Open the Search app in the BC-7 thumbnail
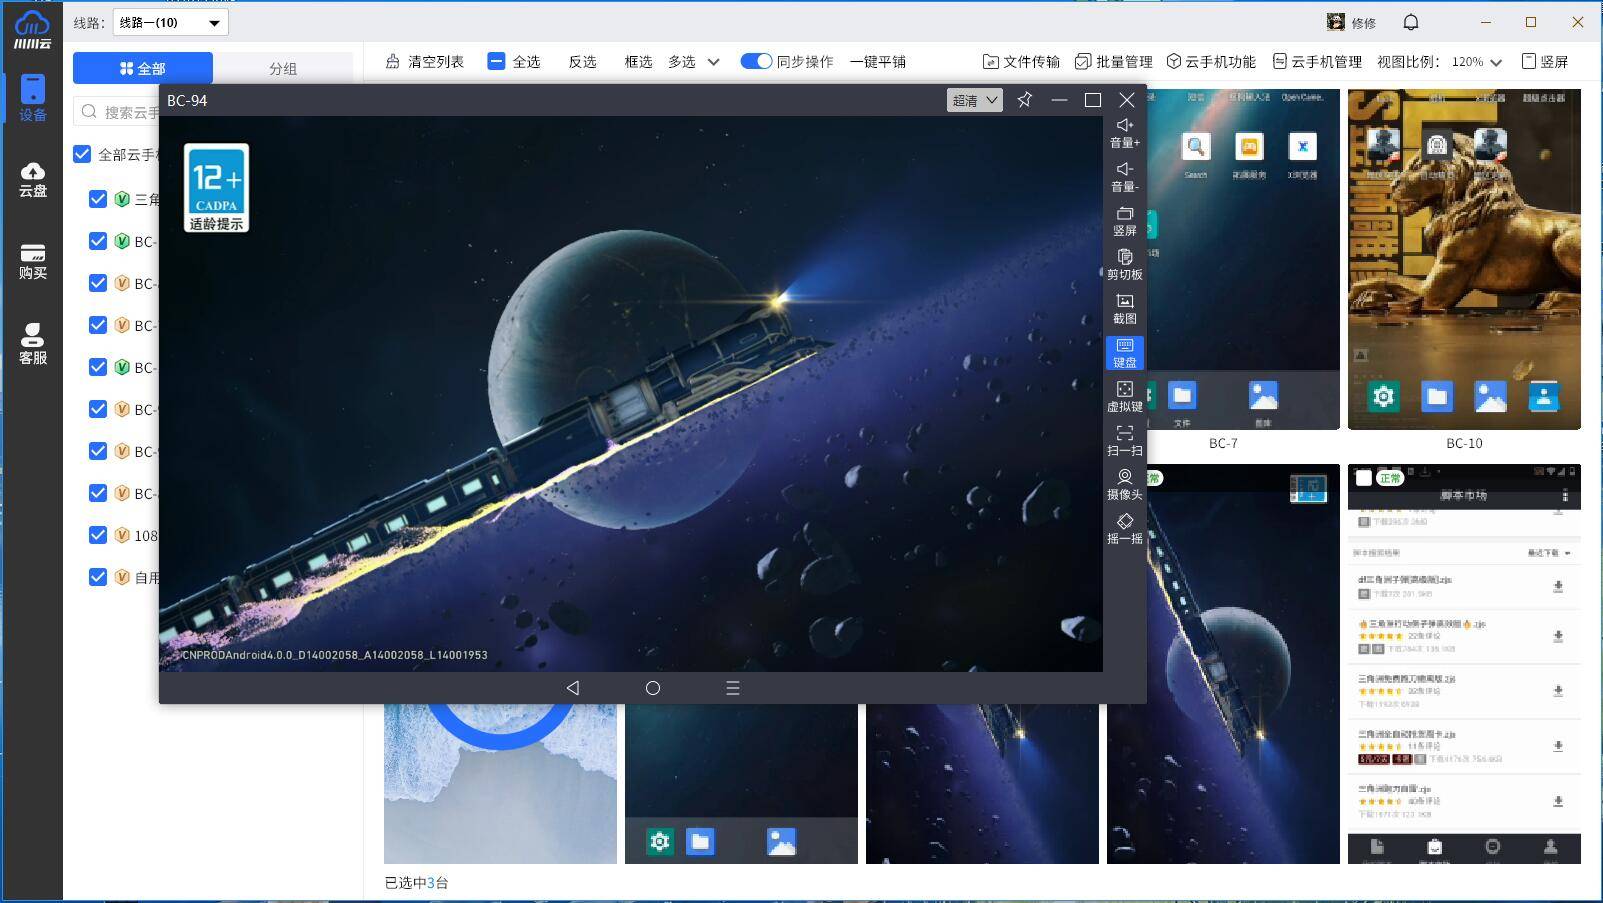 1196,147
